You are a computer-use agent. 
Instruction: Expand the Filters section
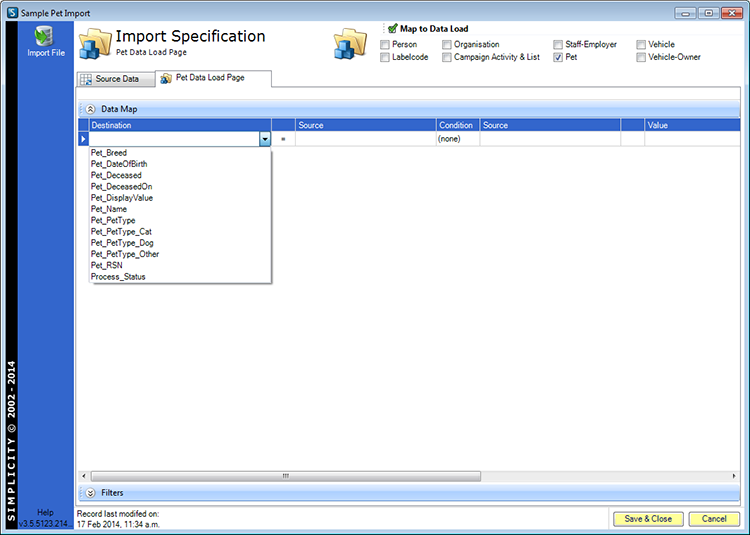pyautogui.click(x=90, y=493)
